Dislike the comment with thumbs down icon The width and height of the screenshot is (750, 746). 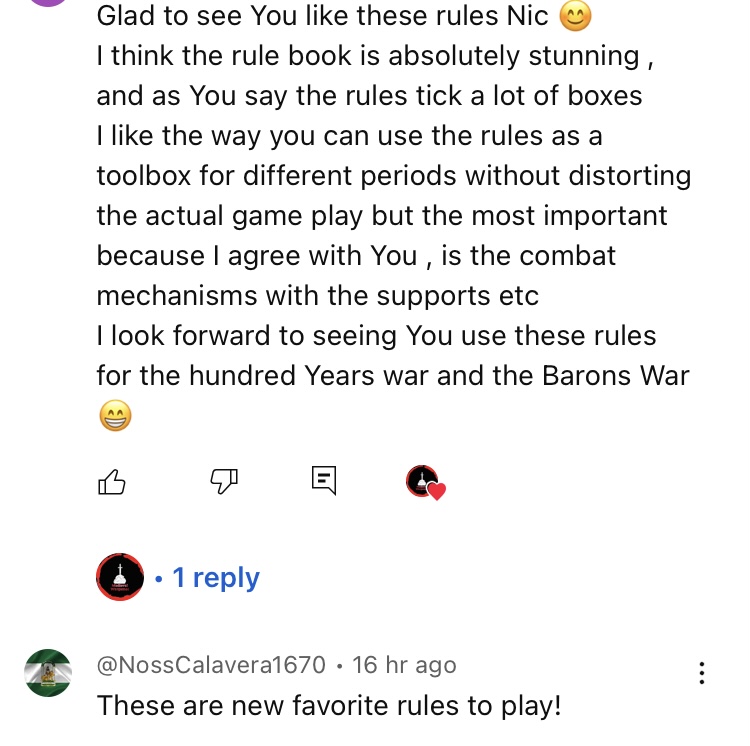(x=224, y=481)
